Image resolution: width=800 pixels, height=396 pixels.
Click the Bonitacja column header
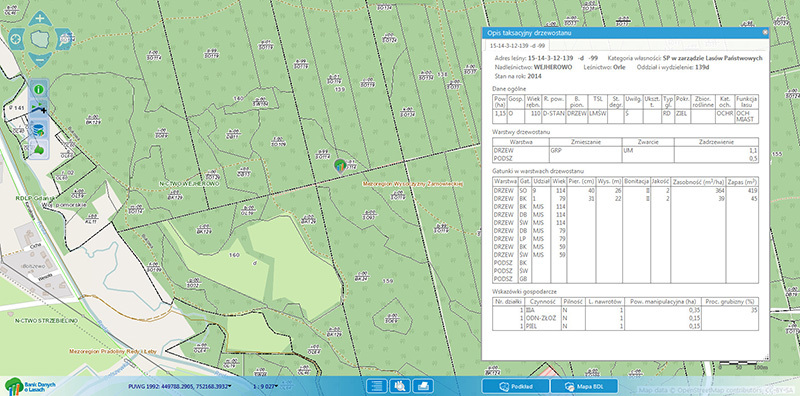[636, 181]
